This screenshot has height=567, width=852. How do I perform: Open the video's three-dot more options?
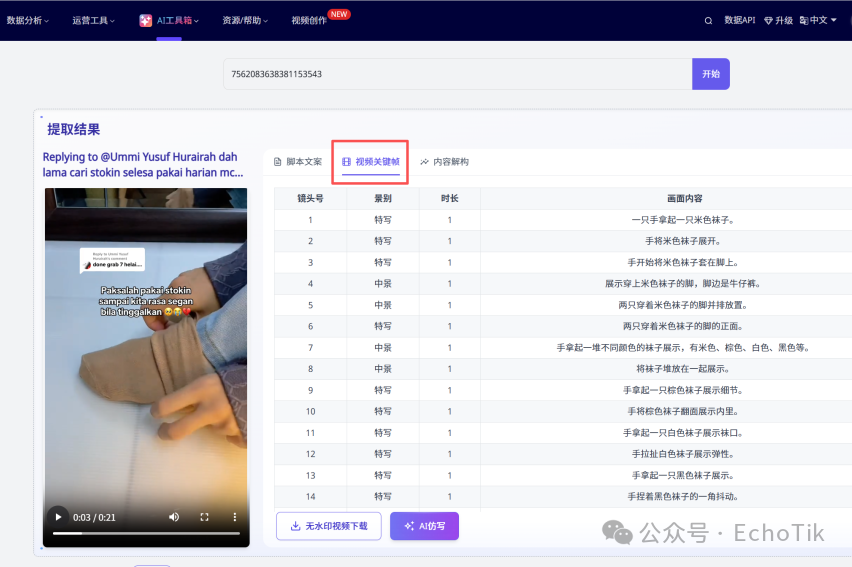235,517
